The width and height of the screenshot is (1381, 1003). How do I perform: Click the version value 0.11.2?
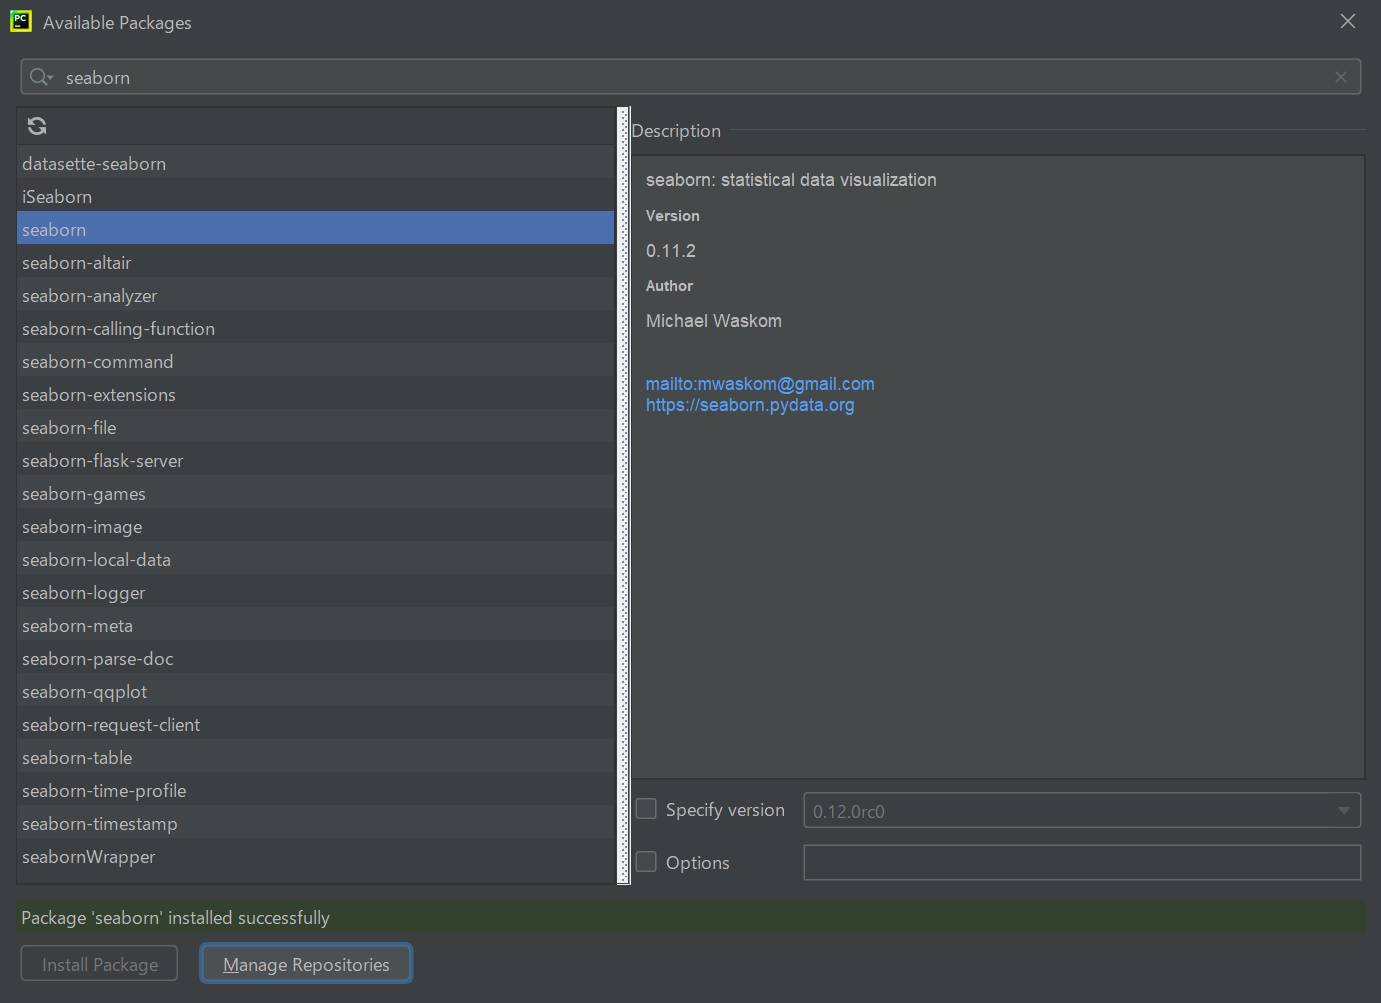pos(671,251)
